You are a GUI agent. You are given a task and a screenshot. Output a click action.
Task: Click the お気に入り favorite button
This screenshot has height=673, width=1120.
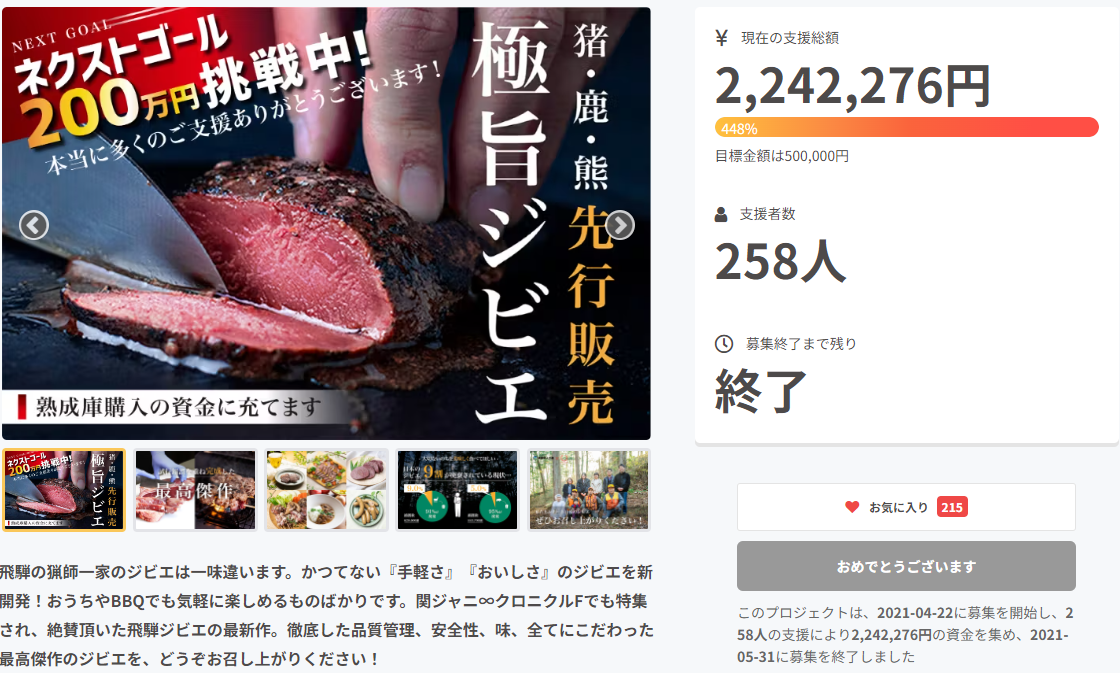[906, 507]
